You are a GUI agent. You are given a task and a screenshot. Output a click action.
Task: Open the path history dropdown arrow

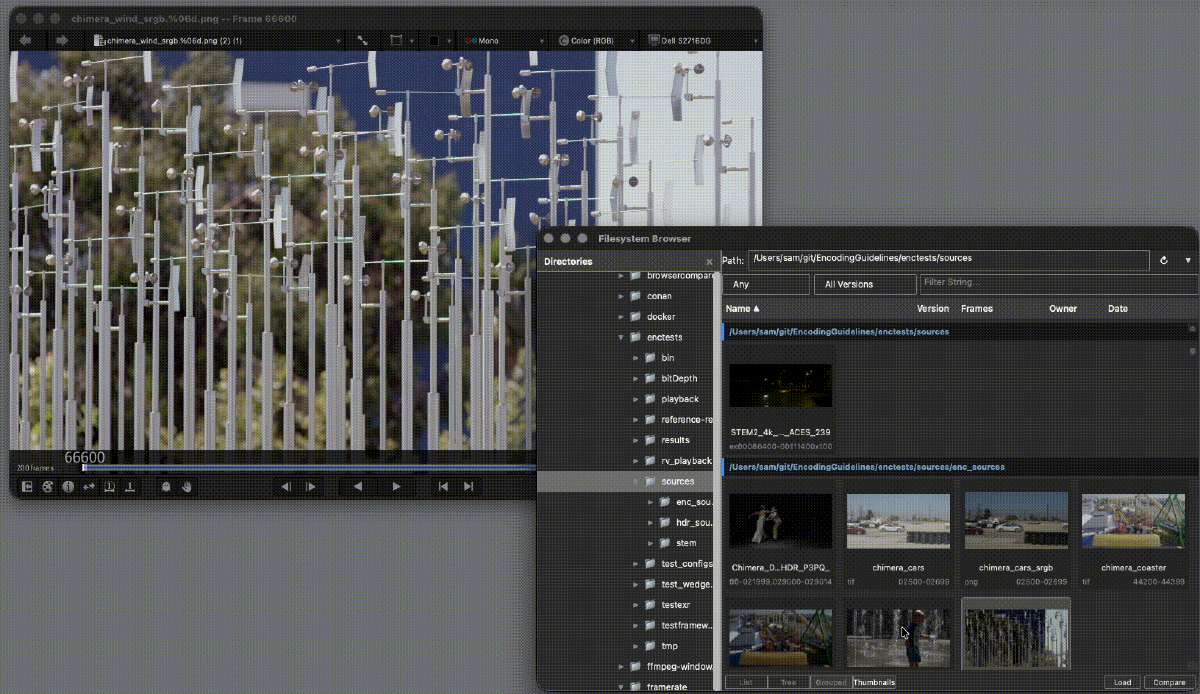pos(1188,260)
